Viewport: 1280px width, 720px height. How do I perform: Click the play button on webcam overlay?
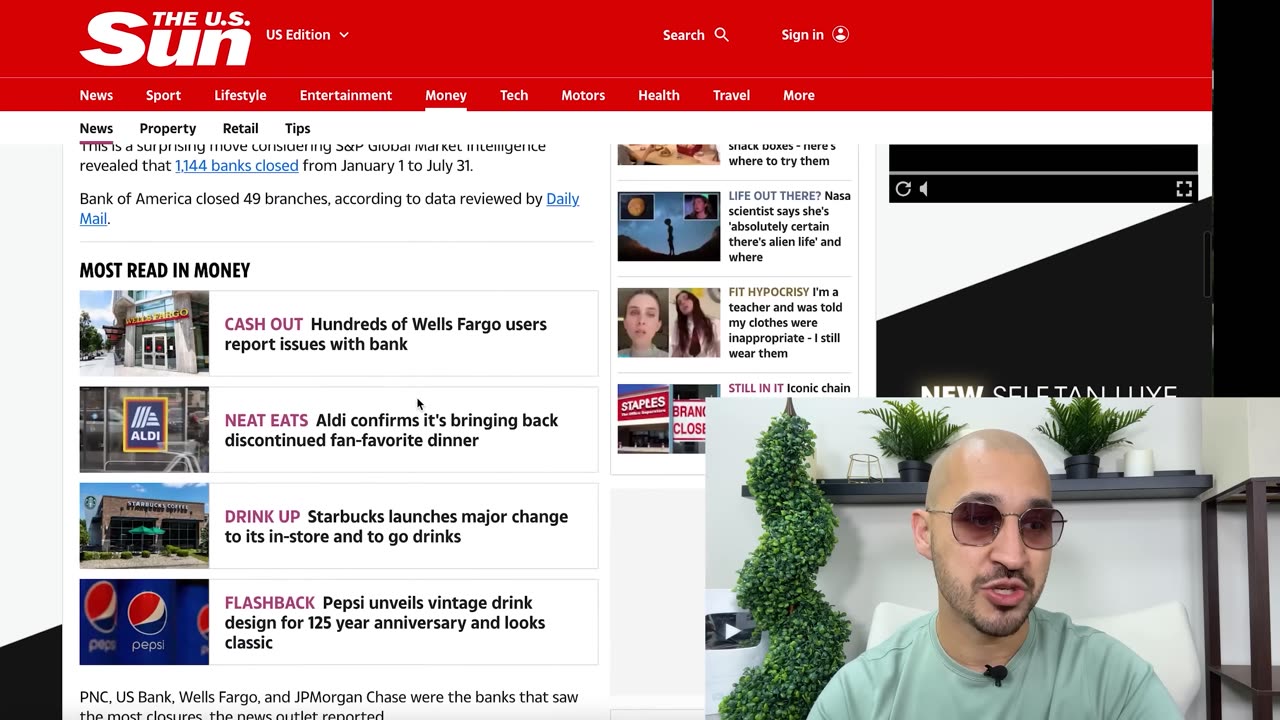[x=731, y=631]
